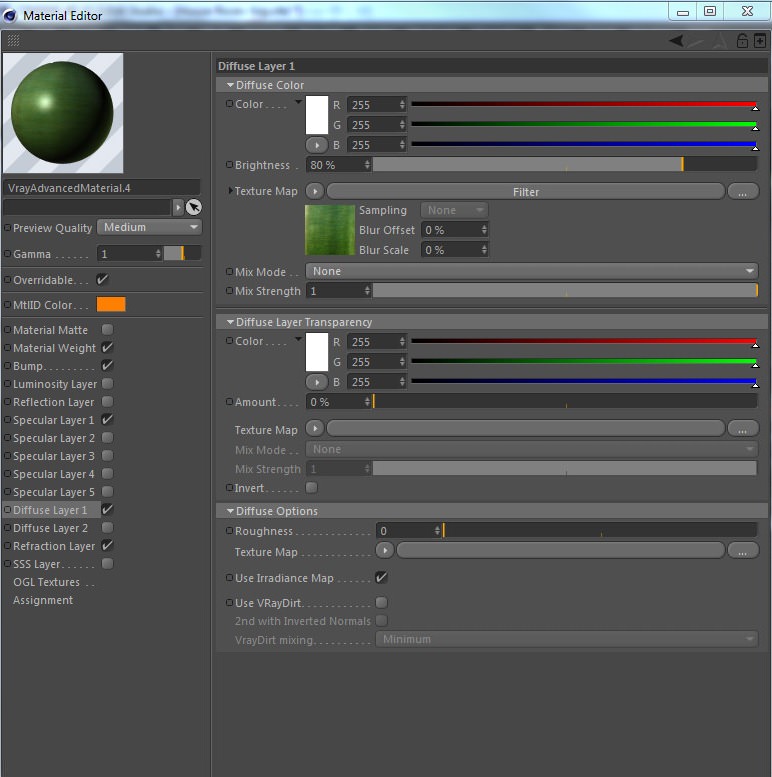
Task: Click color mode arrow button under Diffuse Color swatch
Action: pyautogui.click(x=317, y=145)
